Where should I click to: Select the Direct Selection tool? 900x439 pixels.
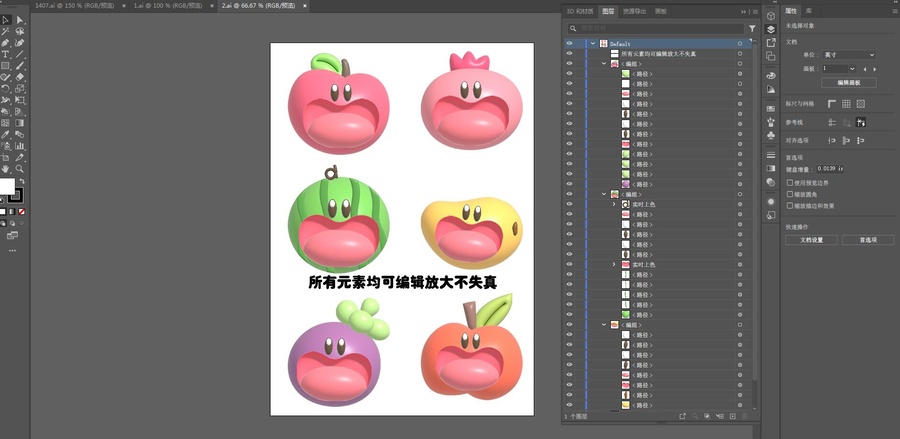tap(20, 20)
